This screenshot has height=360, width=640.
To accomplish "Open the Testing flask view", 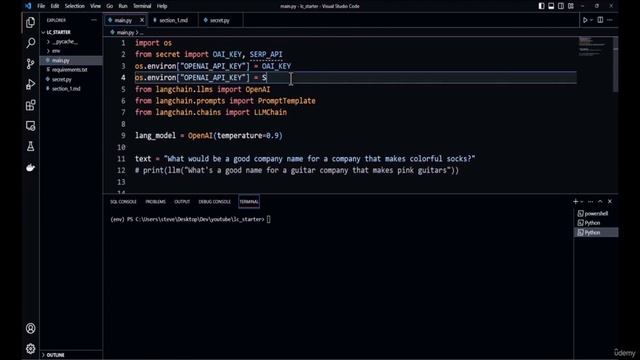I will pos(31,147).
